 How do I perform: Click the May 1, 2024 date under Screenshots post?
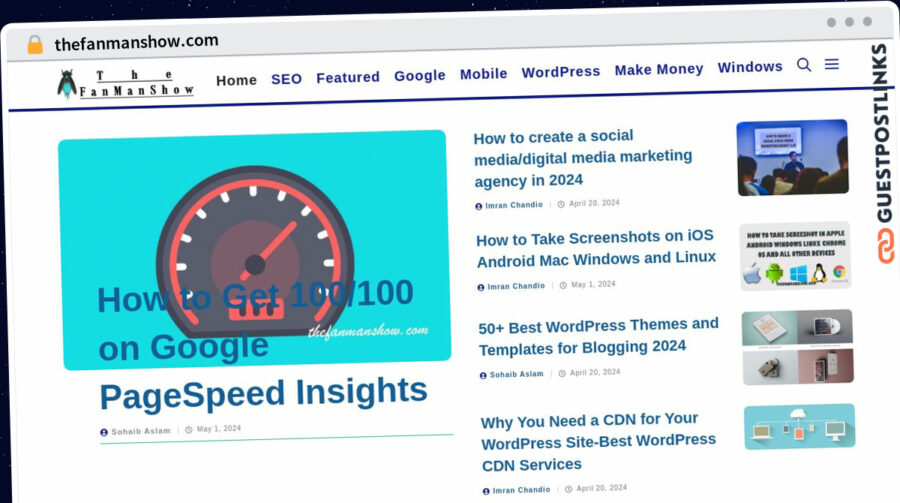tap(593, 284)
